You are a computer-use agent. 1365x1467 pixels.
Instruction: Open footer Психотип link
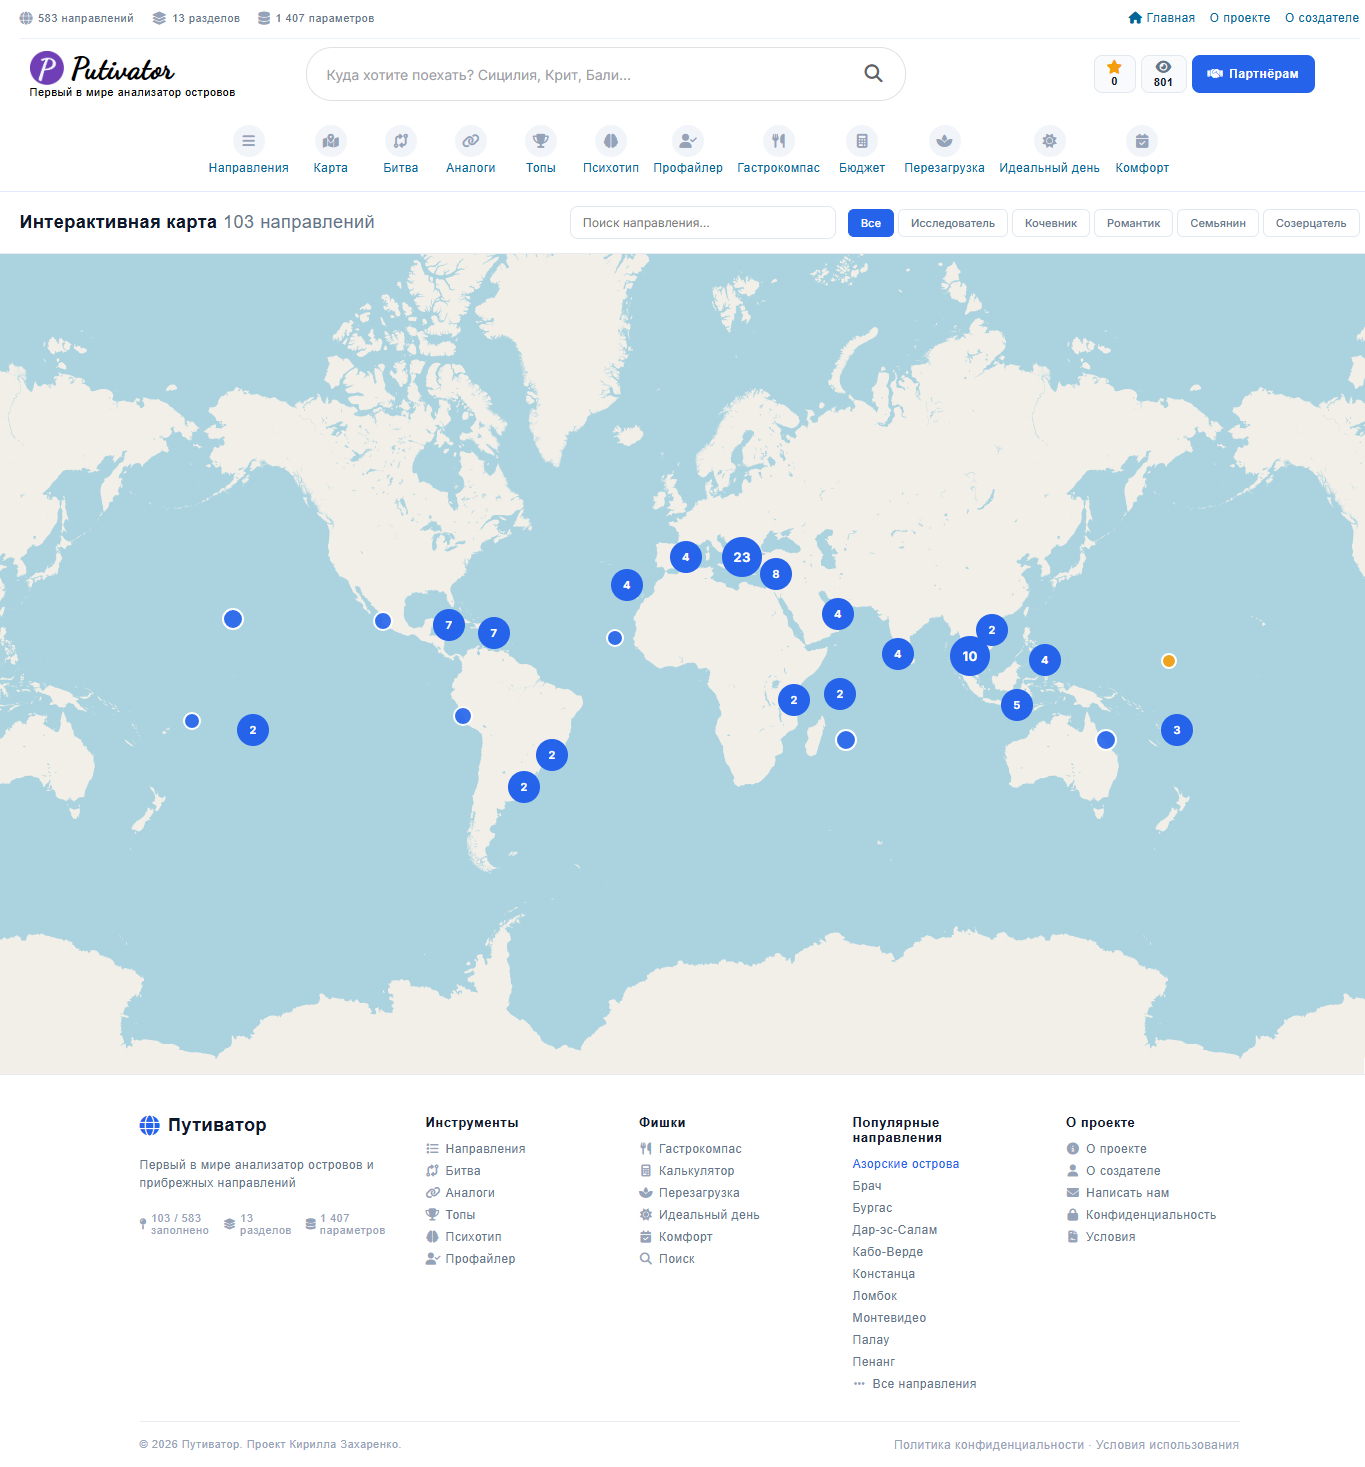click(x=463, y=1237)
